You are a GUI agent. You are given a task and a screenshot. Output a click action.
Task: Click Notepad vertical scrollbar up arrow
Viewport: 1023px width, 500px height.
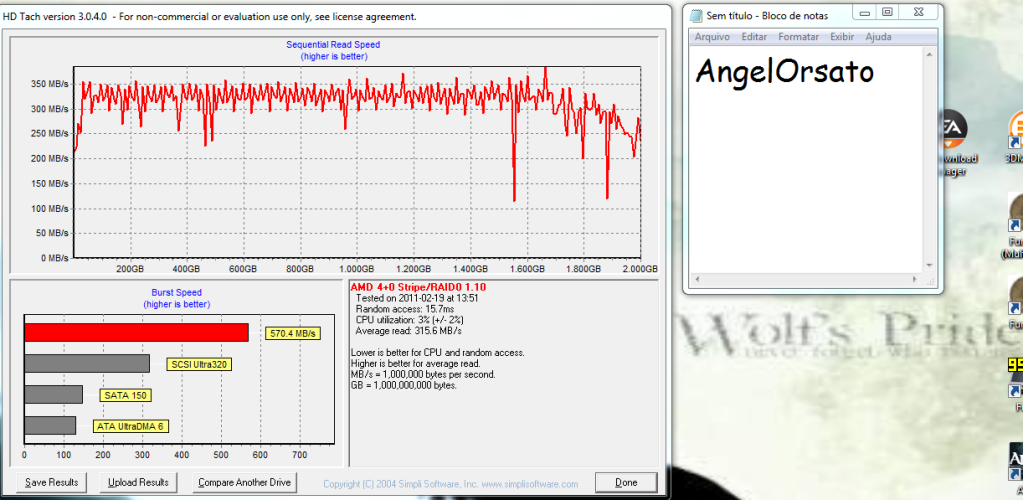click(x=931, y=55)
